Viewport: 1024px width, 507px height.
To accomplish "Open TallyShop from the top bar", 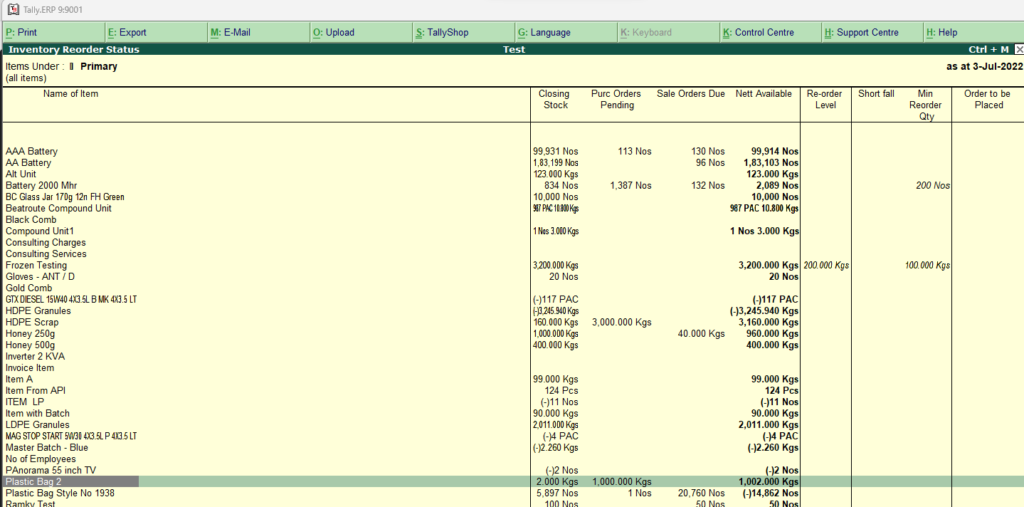I will pos(464,32).
